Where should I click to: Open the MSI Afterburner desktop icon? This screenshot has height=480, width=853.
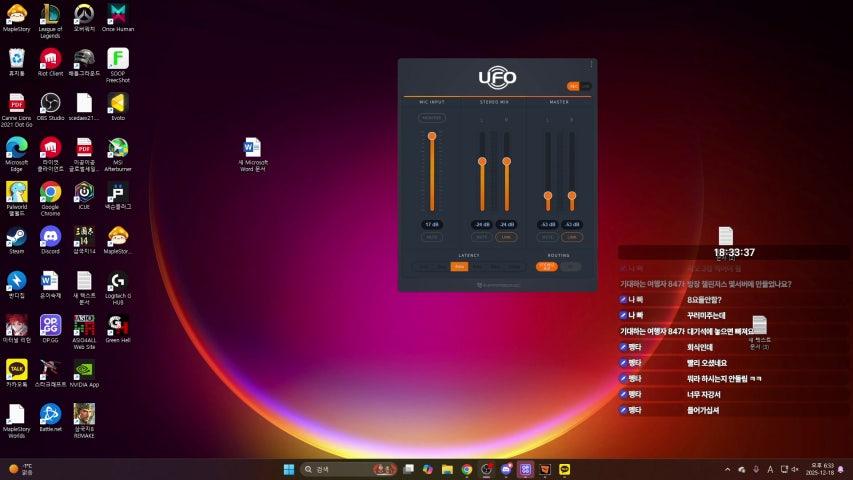click(x=117, y=147)
